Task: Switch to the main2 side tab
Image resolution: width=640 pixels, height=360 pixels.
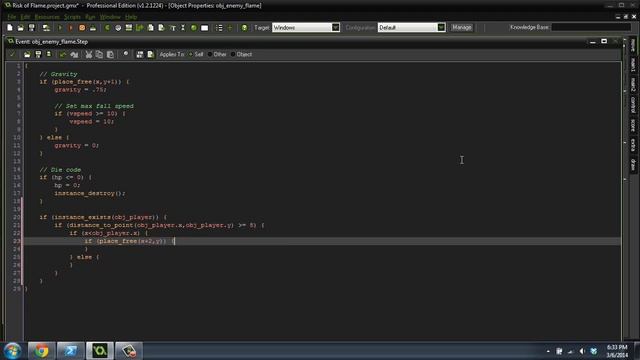Action: [x=633, y=85]
